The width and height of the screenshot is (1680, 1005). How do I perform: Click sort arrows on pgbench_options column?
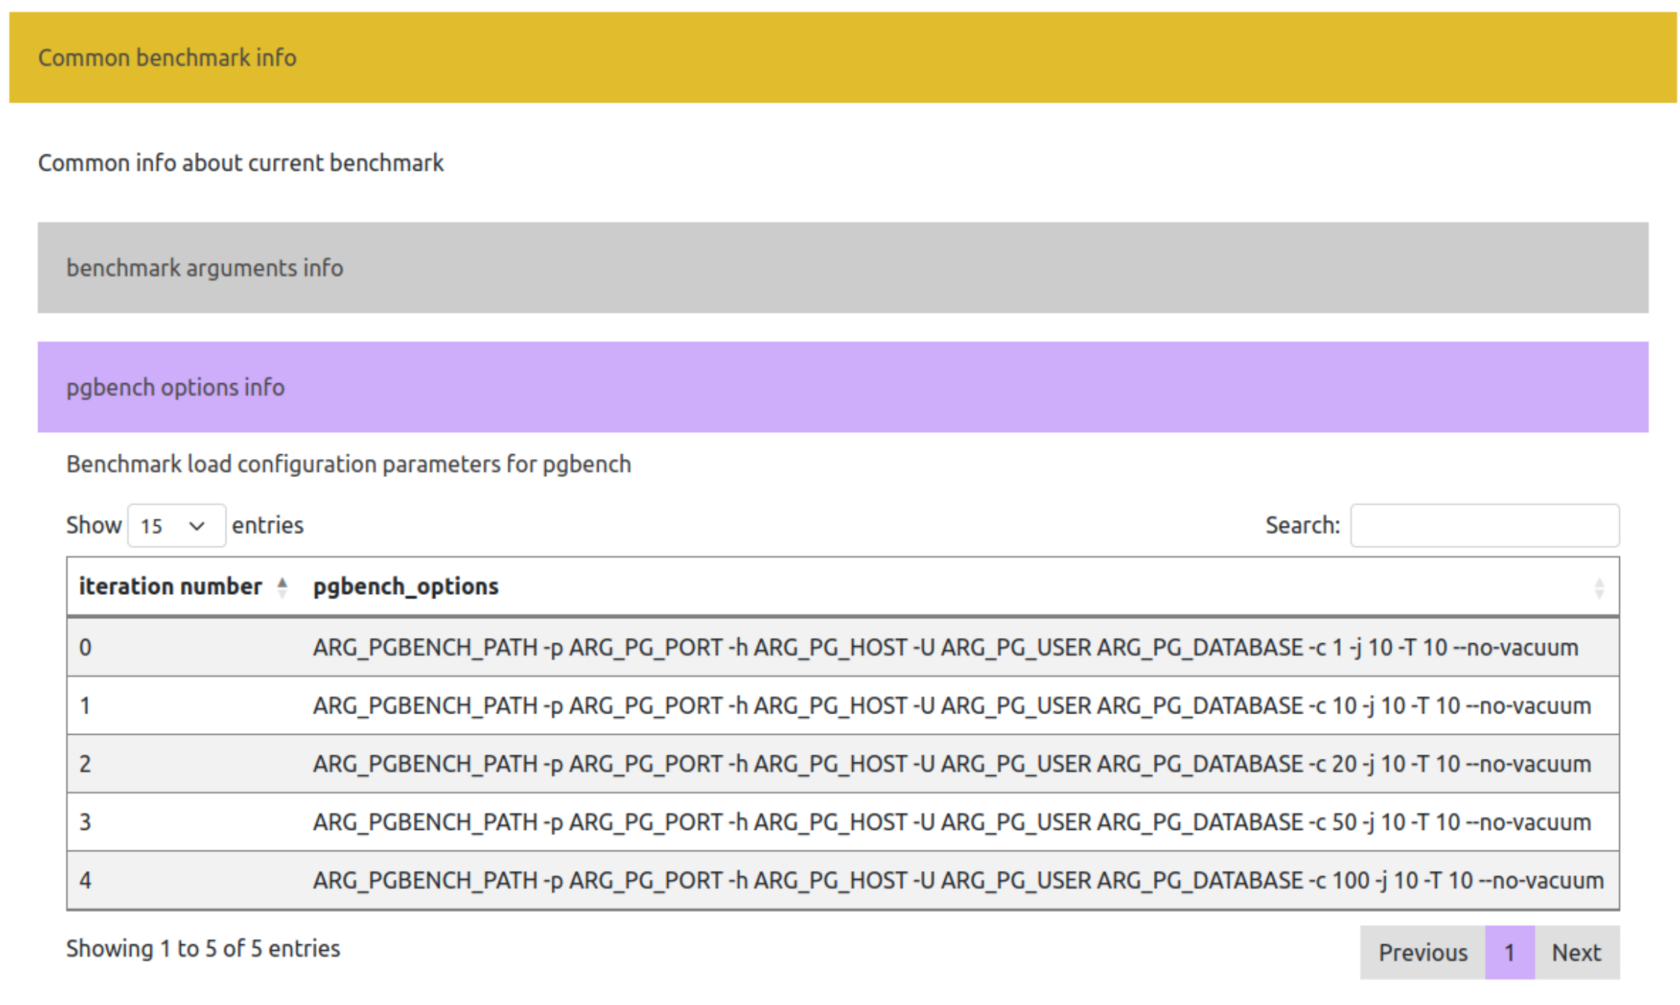pyautogui.click(x=1598, y=588)
